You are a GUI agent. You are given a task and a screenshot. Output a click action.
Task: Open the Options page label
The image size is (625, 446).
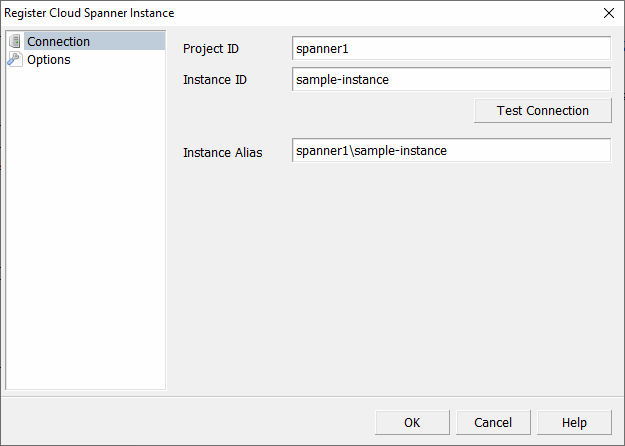click(x=49, y=59)
